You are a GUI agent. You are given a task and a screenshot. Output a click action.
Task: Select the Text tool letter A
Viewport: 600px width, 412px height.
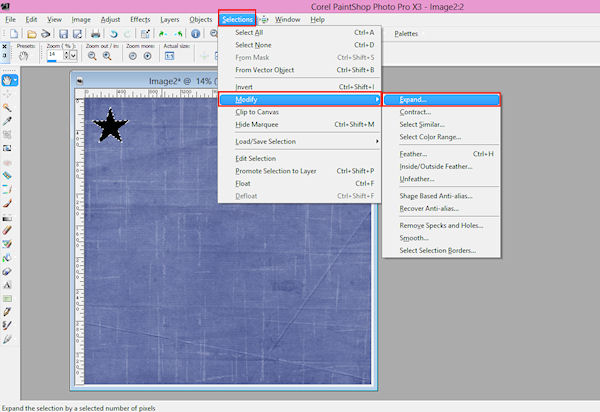click(7, 285)
